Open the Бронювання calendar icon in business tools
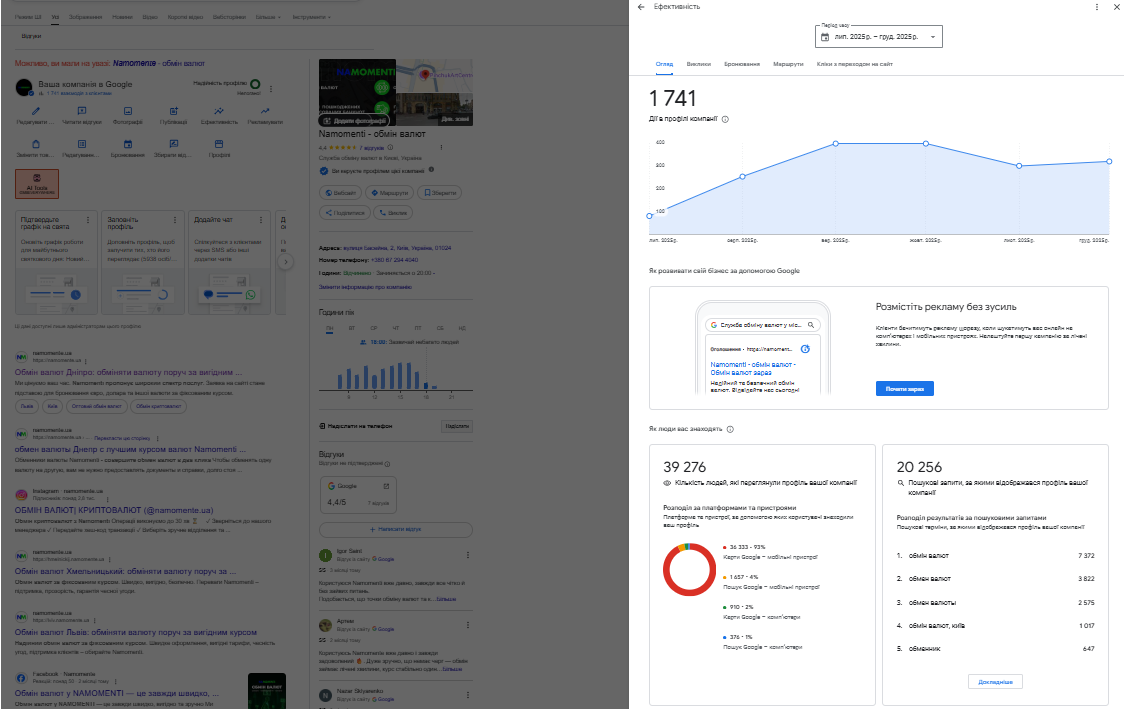Viewport: 1124px width, 709px height. pos(128,145)
